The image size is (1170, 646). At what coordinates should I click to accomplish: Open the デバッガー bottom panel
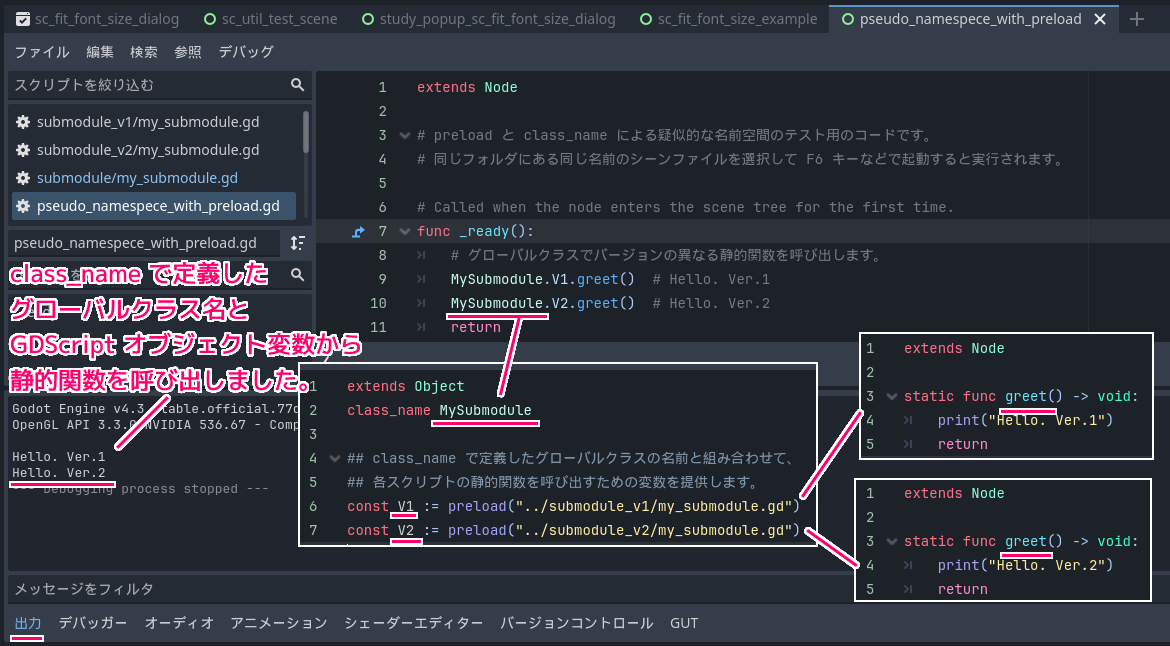93,623
